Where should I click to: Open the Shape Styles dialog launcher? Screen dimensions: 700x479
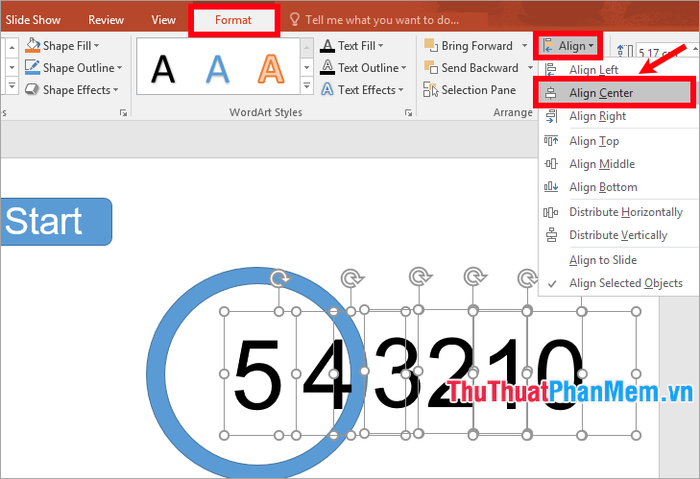click(x=123, y=112)
